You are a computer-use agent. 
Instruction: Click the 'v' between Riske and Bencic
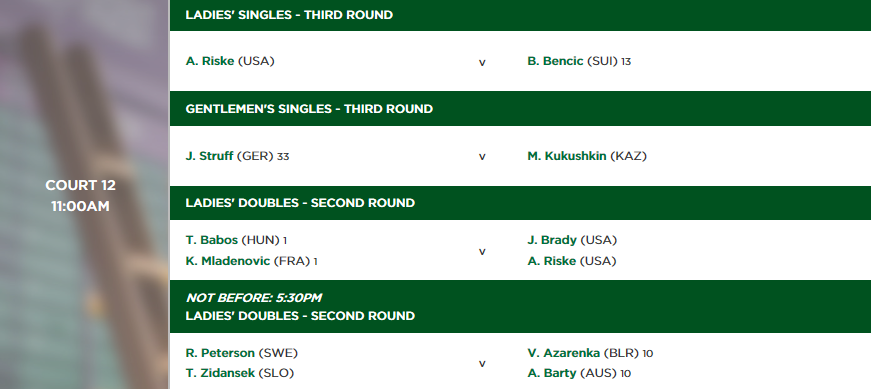(x=482, y=62)
